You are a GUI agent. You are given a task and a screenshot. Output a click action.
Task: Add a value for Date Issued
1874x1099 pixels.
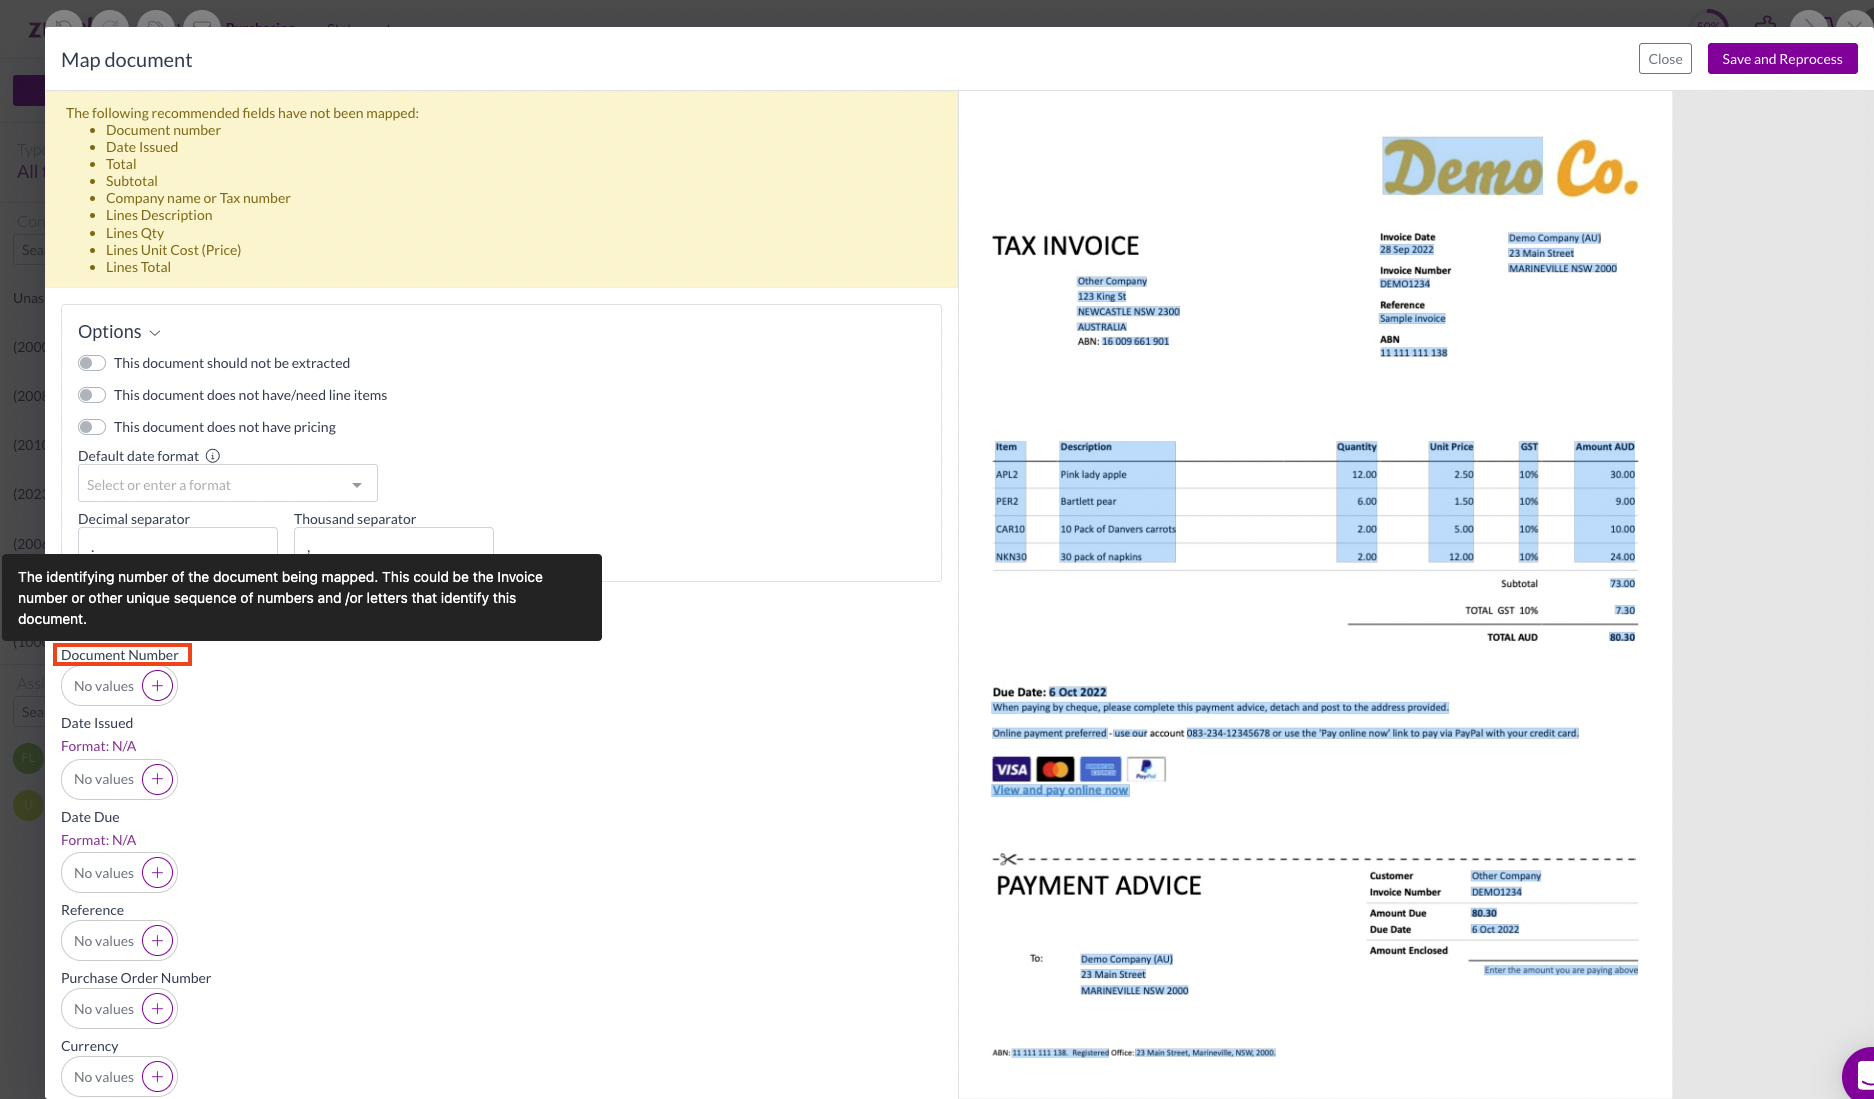click(157, 779)
